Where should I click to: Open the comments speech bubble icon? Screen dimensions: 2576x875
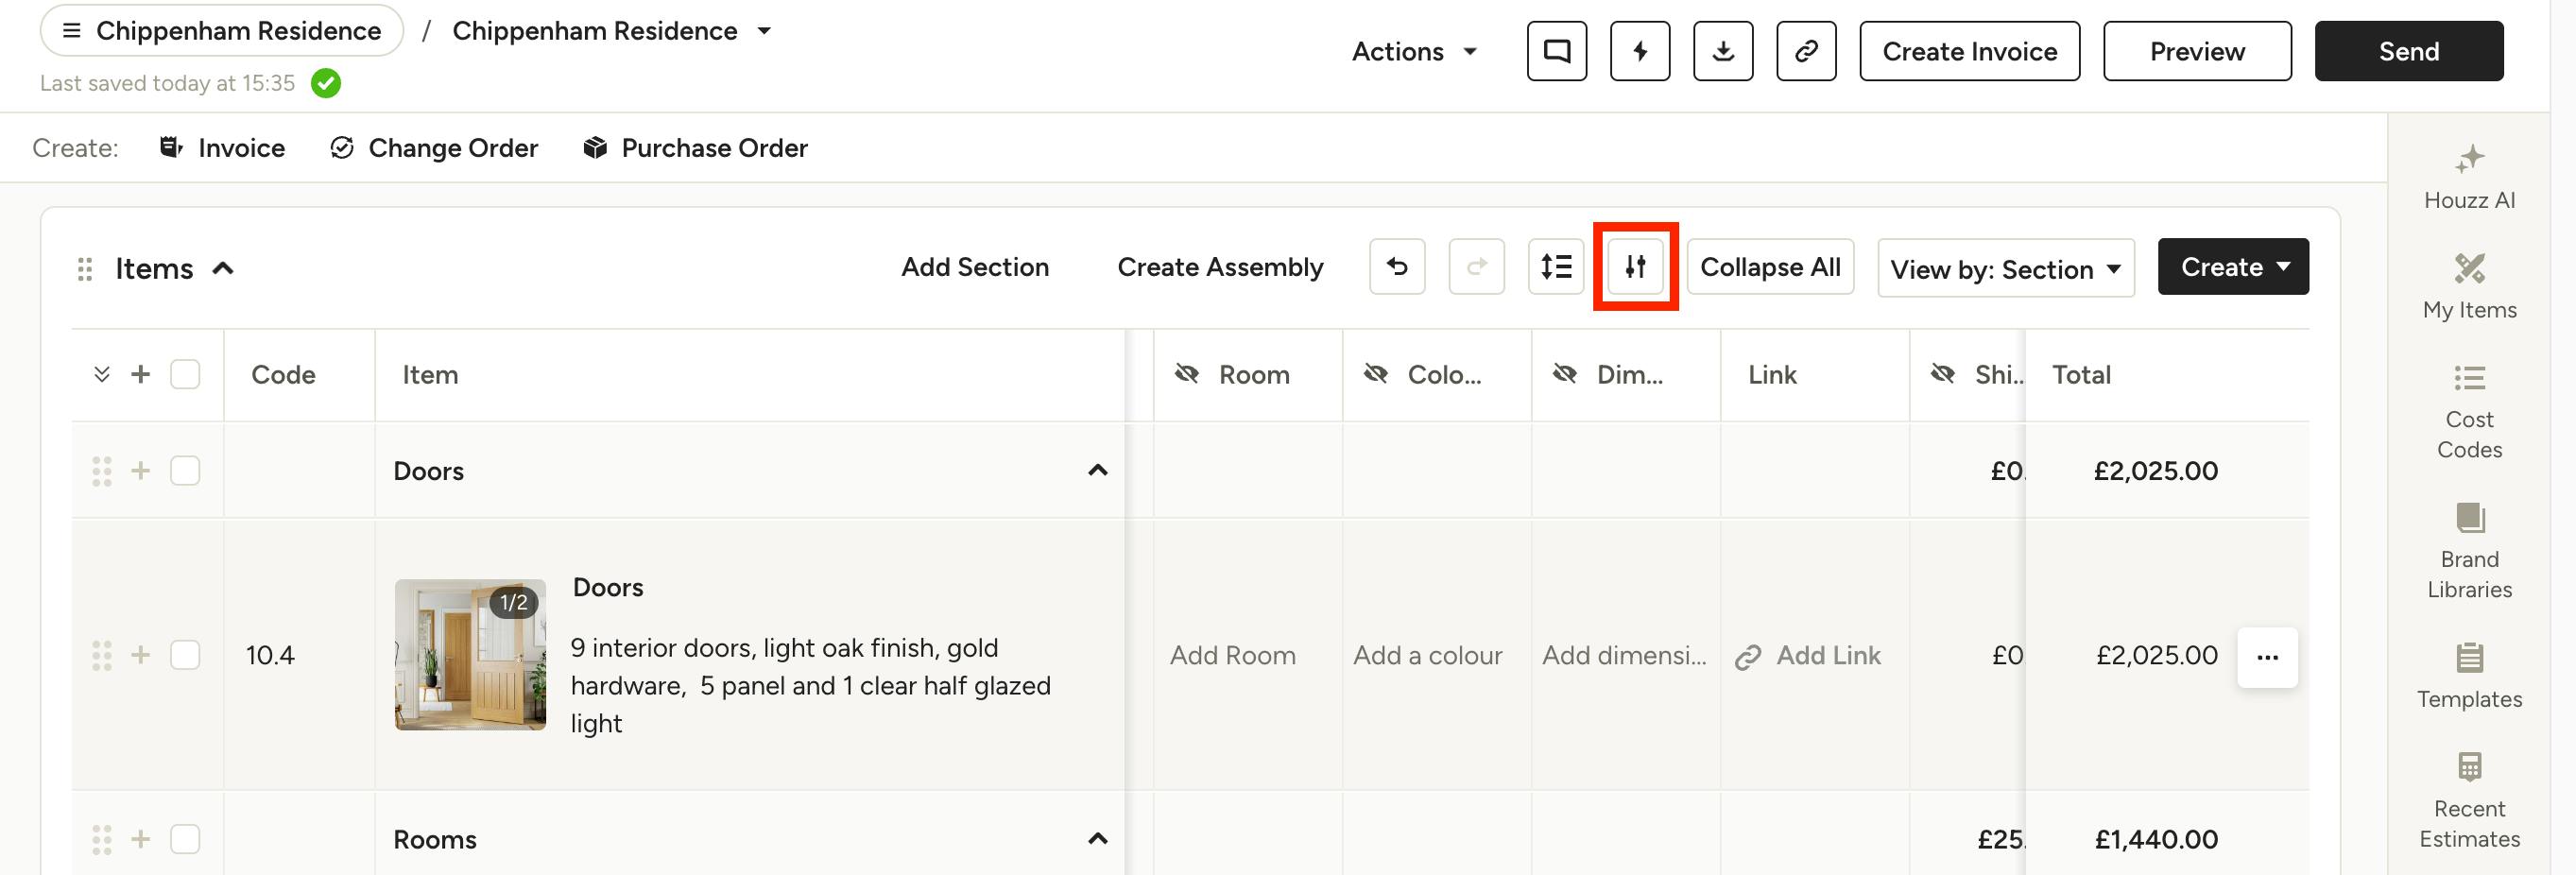[1556, 51]
